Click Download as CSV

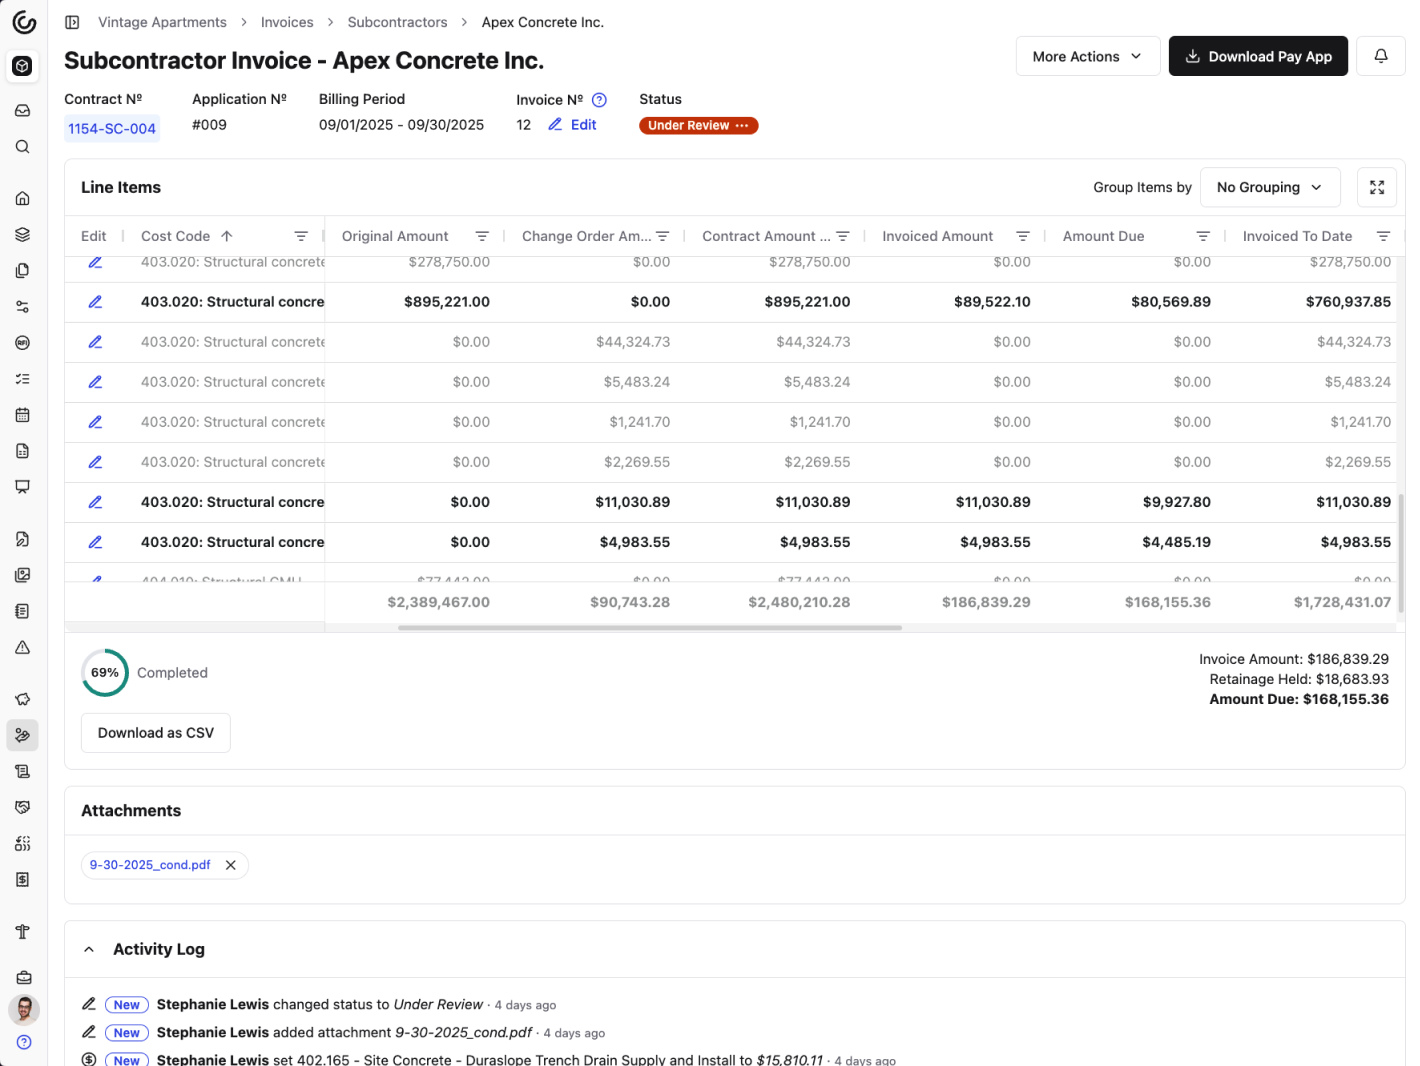coord(155,732)
